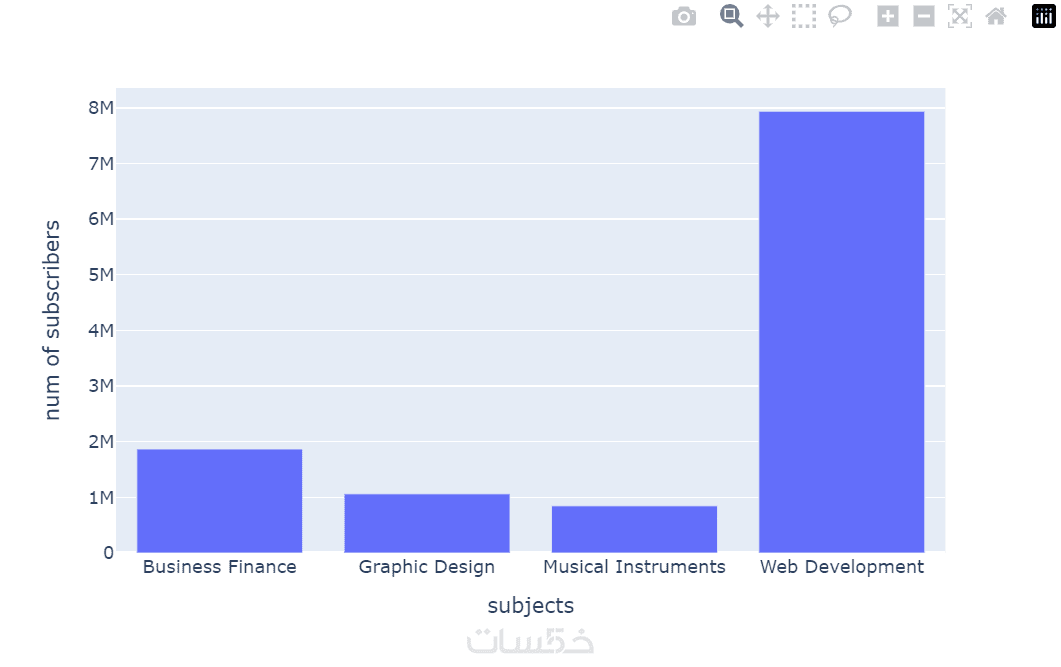Open the Plotly logo link

[x=1044, y=16]
